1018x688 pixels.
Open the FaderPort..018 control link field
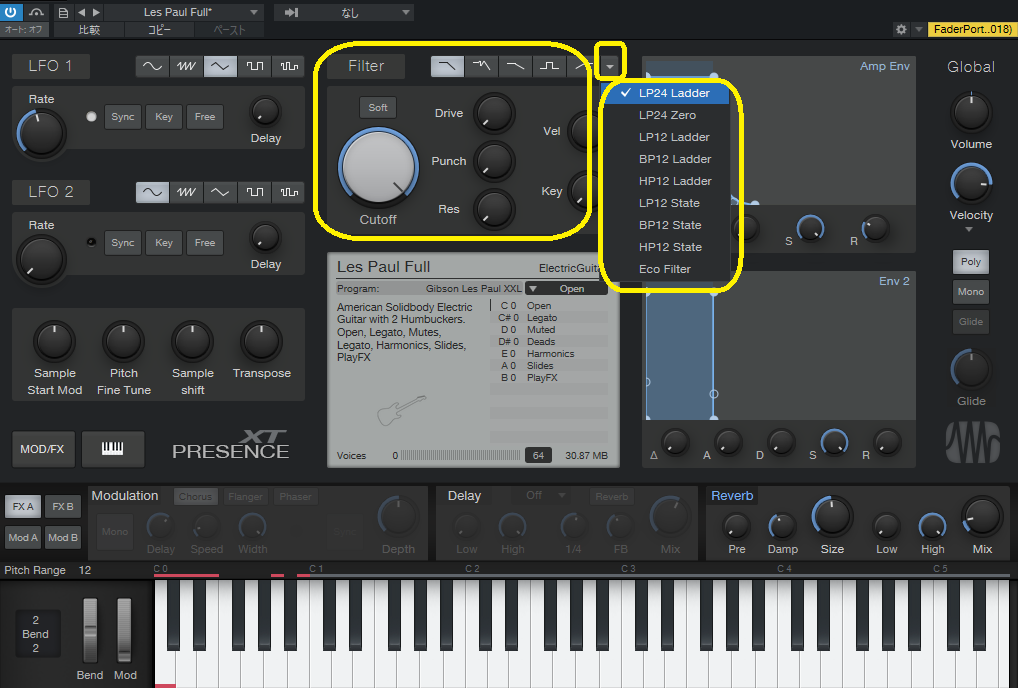coord(971,29)
